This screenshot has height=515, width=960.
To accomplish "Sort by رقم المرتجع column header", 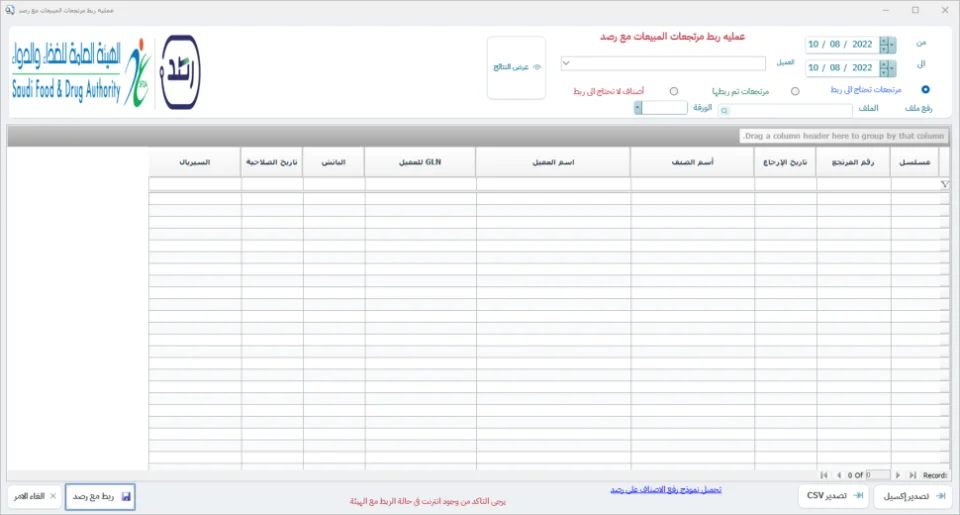I will click(x=853, y=162).
